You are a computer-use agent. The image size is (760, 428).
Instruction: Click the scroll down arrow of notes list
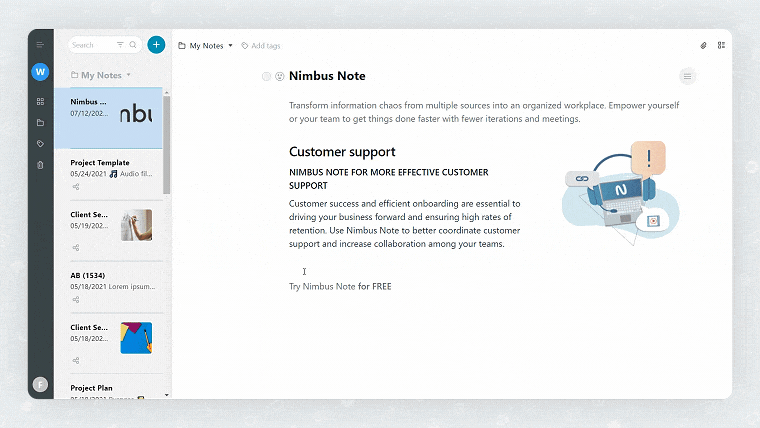[x=167, y=395]
